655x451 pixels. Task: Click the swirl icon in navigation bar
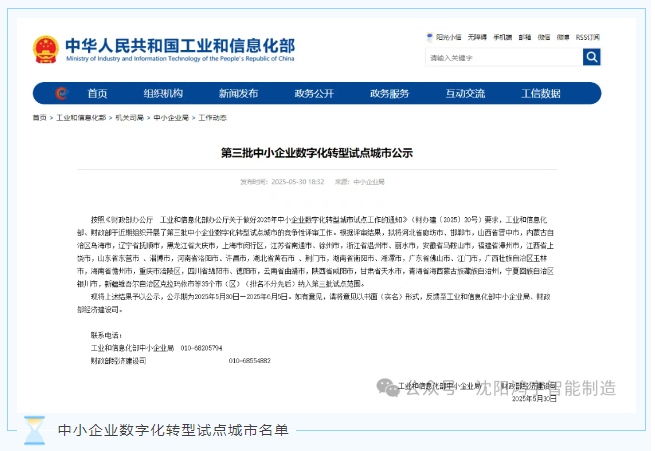pyautogui.click(x=61, y=93)
